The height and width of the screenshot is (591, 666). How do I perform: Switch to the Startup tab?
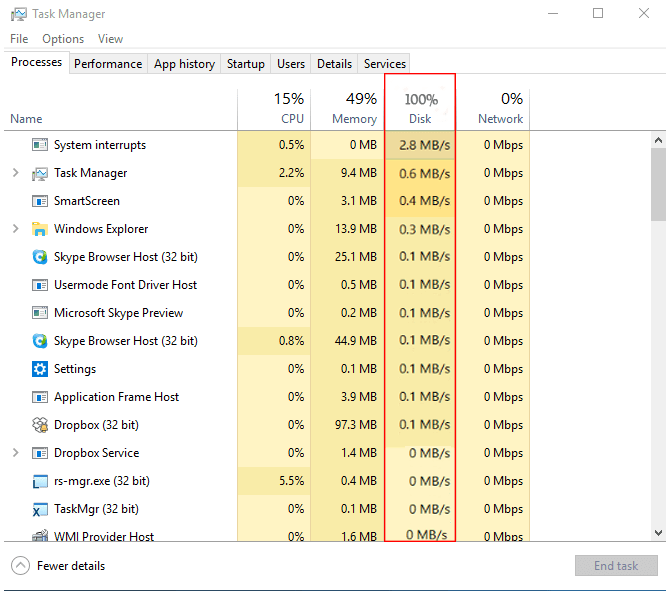246,64
